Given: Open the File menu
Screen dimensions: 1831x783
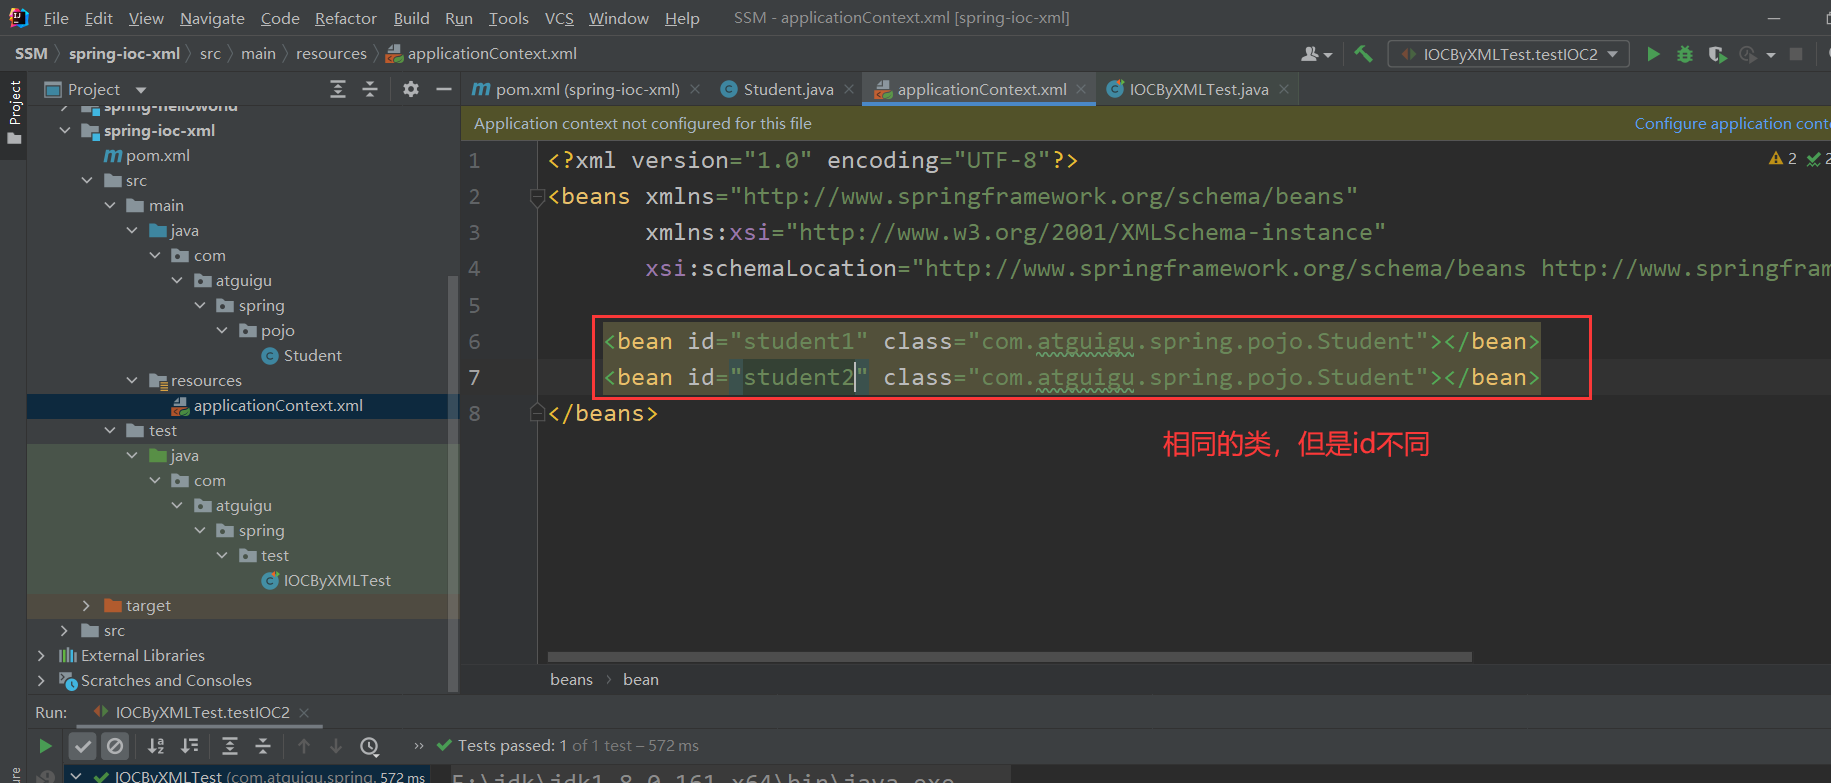Looking at the screenshot, I should [x=57, y=18].
